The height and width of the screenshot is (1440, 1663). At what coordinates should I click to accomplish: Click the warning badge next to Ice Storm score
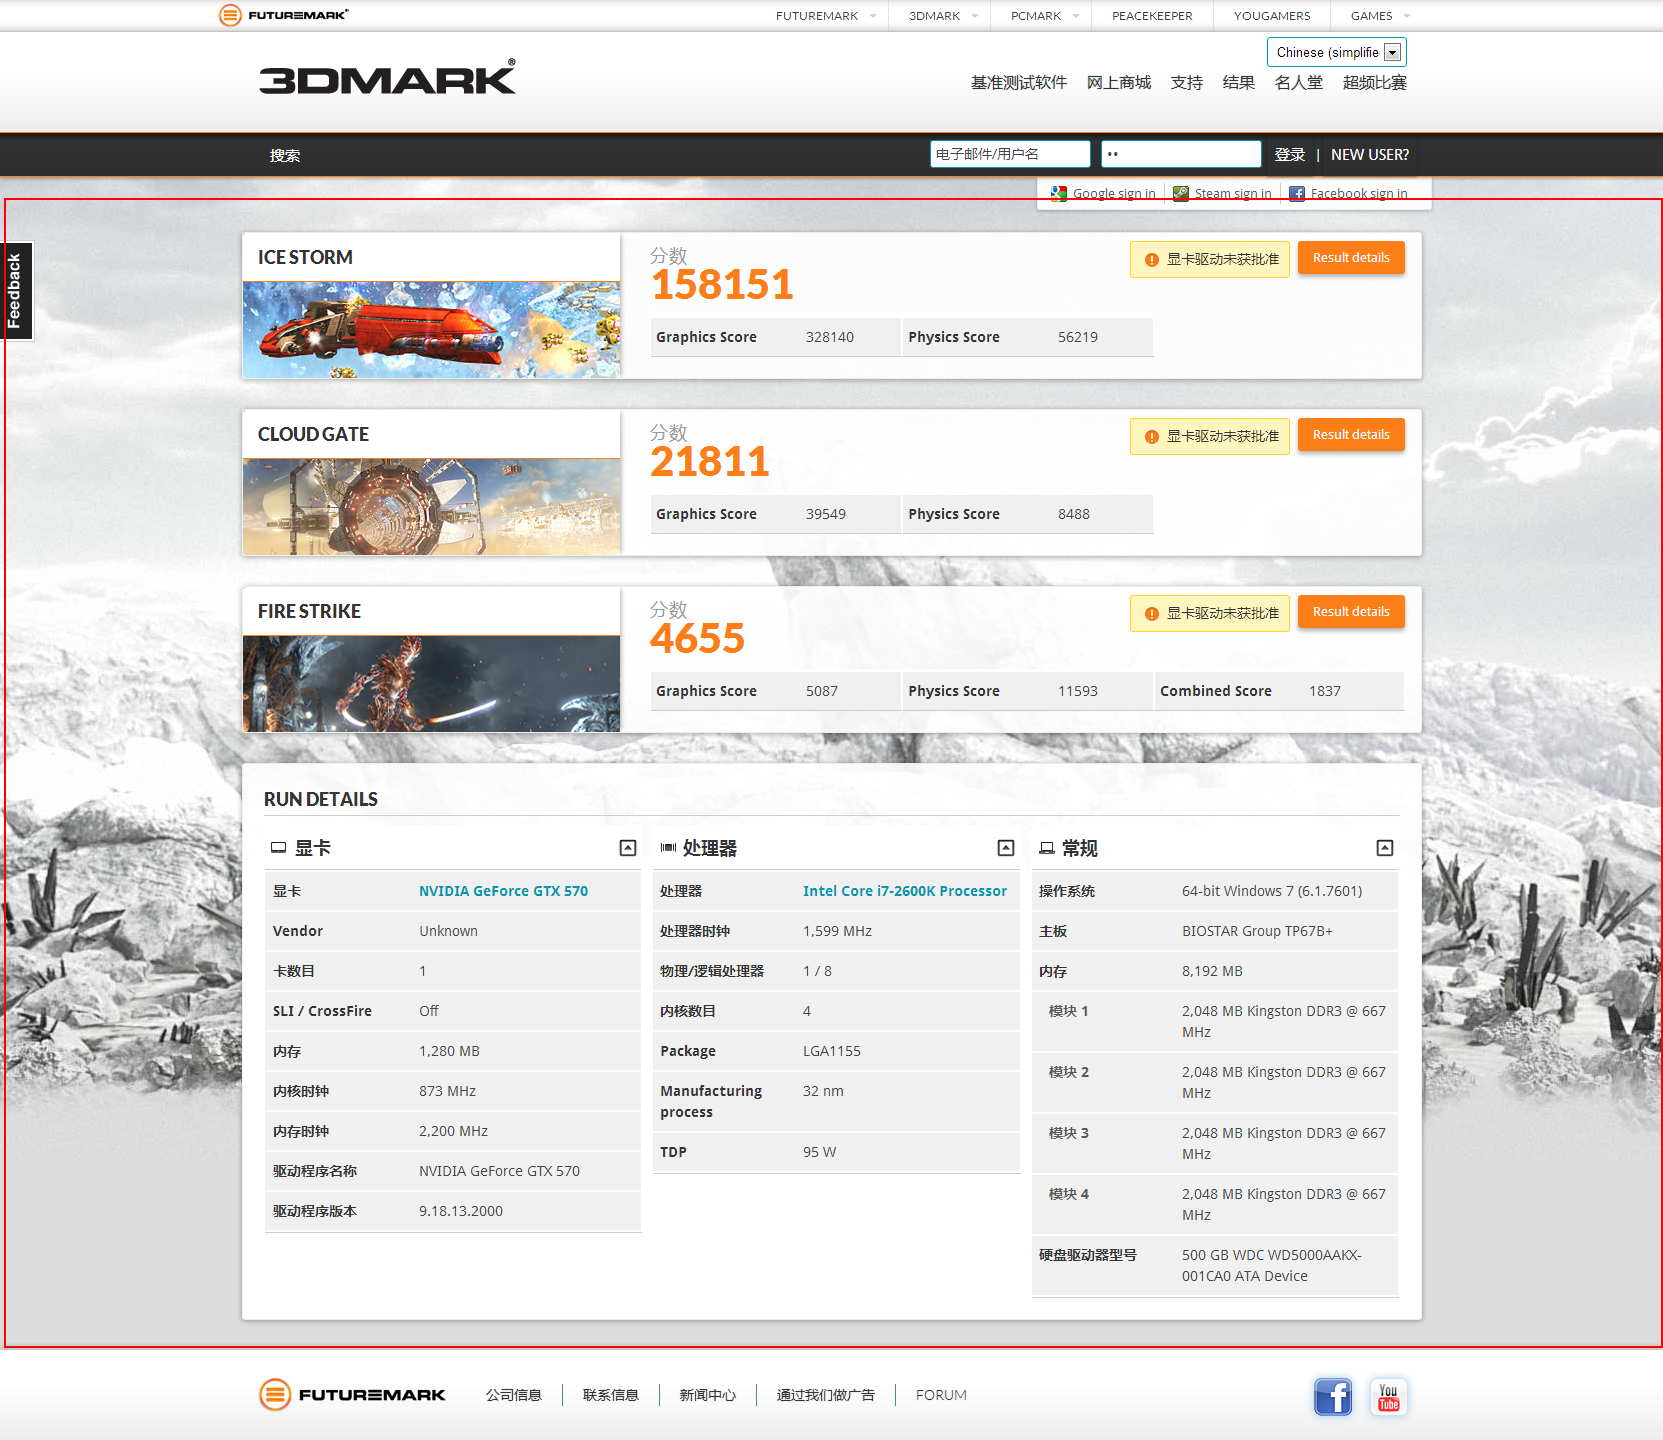tap(1209, 258)
